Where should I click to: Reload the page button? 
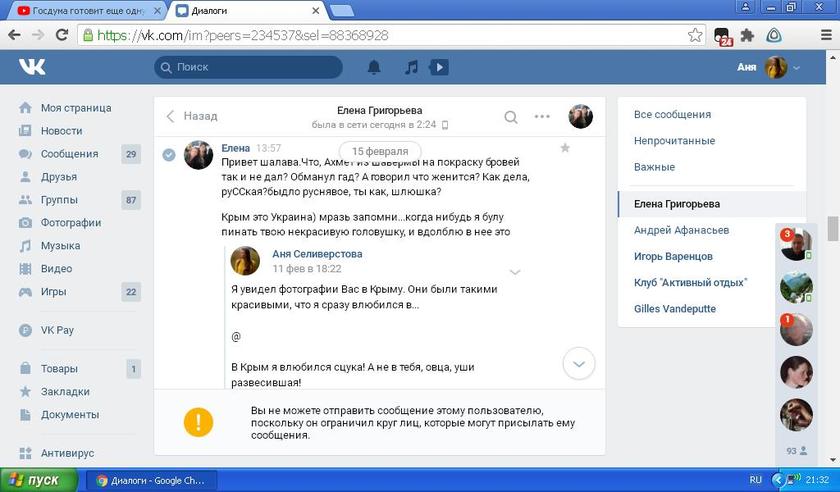(x=62, y=35)
